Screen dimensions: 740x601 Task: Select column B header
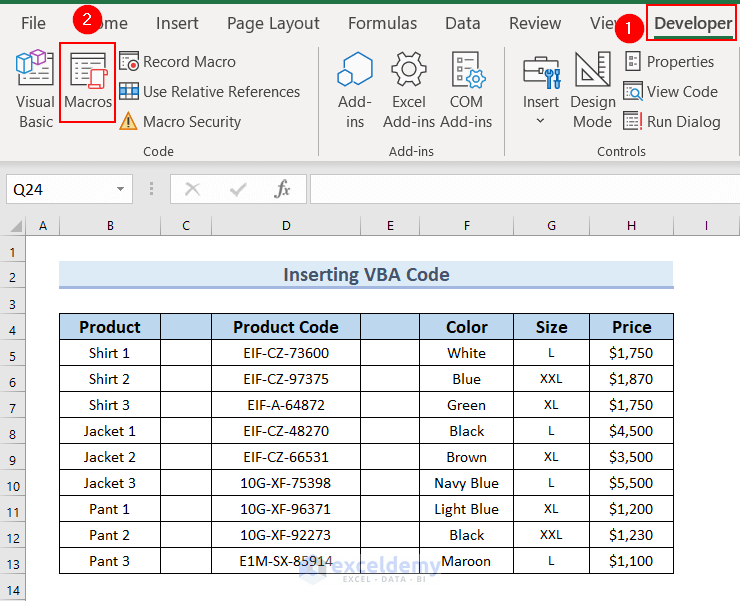110,226
